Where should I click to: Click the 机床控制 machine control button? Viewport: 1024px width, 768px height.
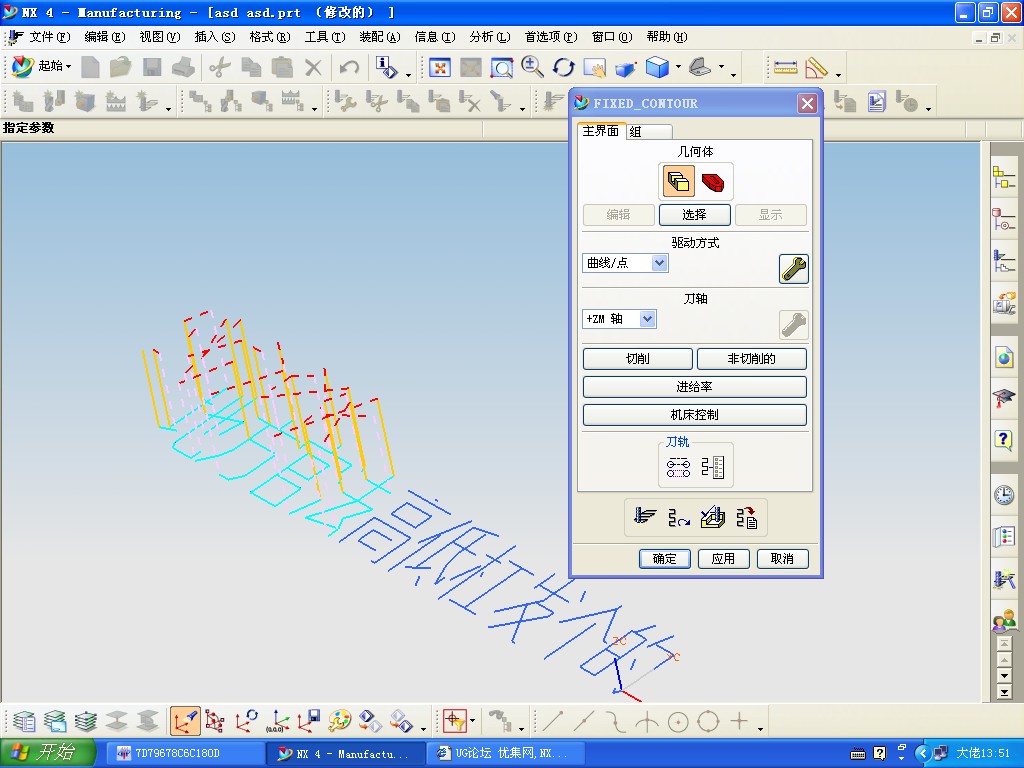(x=694, y=415)
